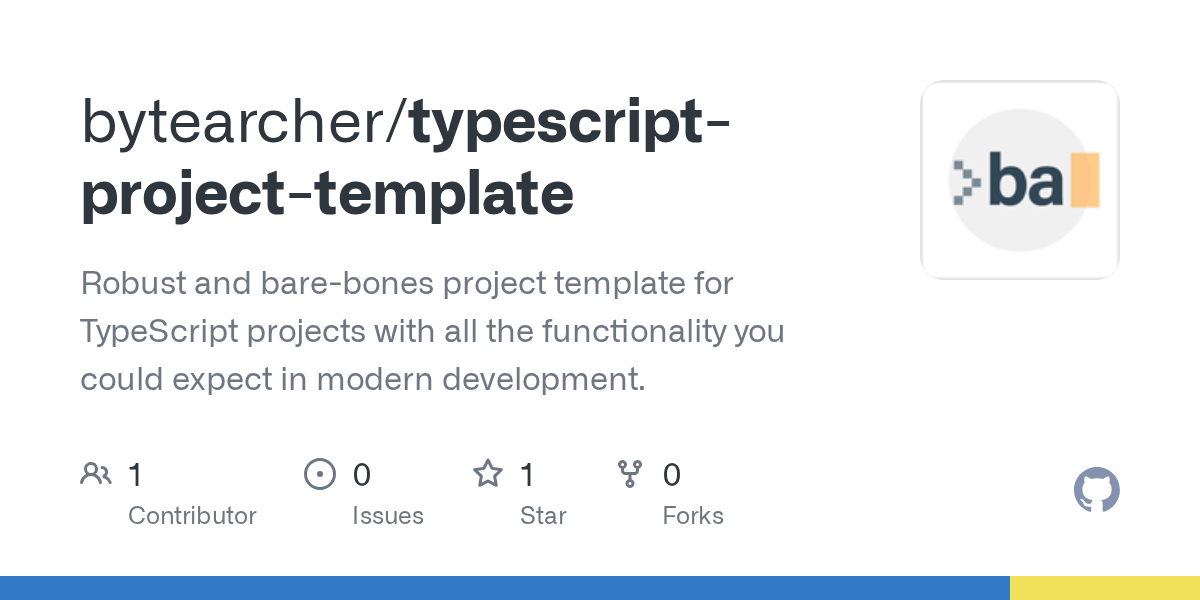Click the orange cursor block in the avatar
The width and height of the screenshot is (1200, 600).
(x=1085, y=180)
